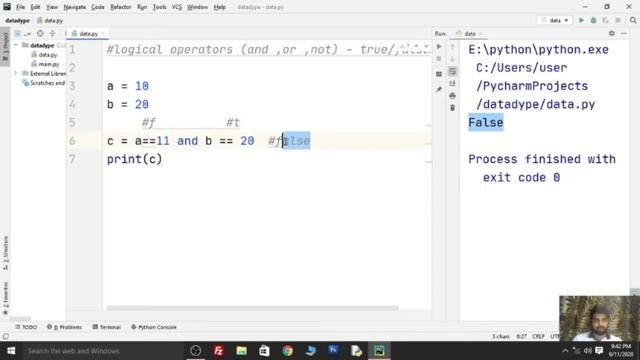Screen dimensions: 640x360
Task: Open the TODO tool window
Action: 26,327
